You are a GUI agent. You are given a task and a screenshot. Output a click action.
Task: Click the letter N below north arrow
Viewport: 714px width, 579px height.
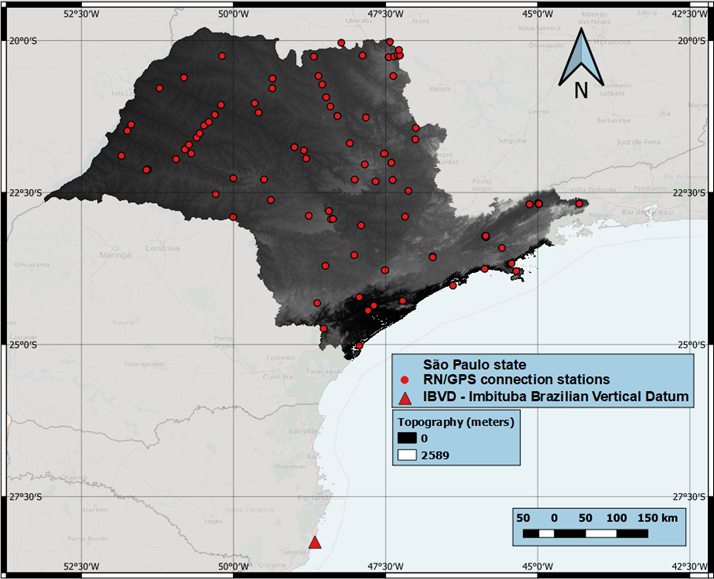tap(580, 92)
